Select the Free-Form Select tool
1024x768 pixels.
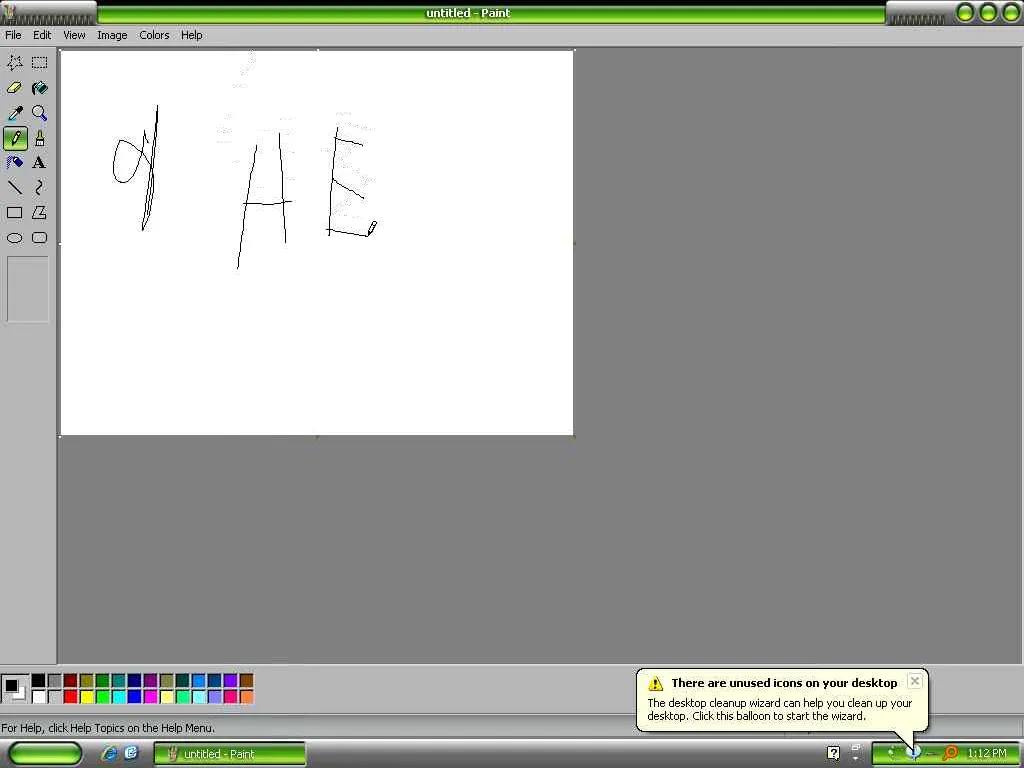click(14, 63)
